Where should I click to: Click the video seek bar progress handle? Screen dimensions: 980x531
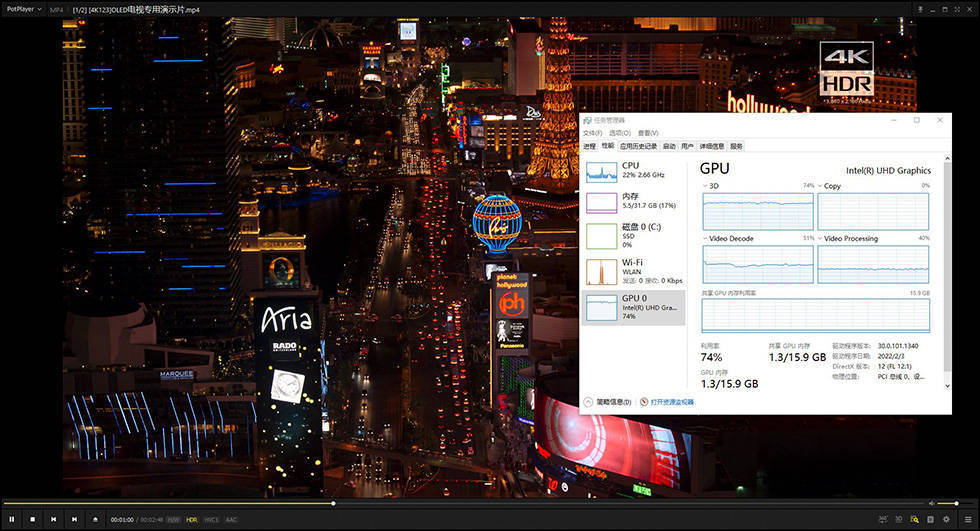tap(333, 503)
